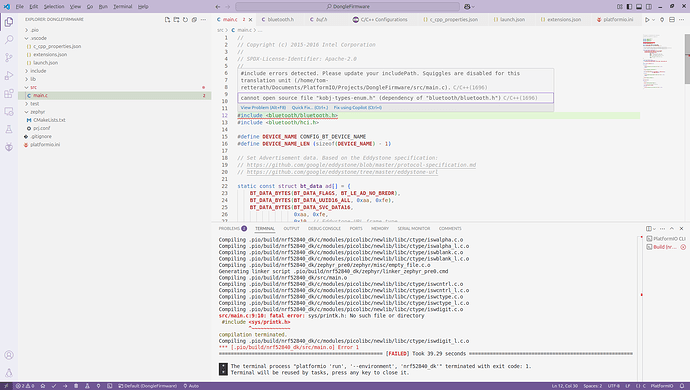Expand the include folder in Explorer
The height and width of the screenshot is (390, 690).
38,71
